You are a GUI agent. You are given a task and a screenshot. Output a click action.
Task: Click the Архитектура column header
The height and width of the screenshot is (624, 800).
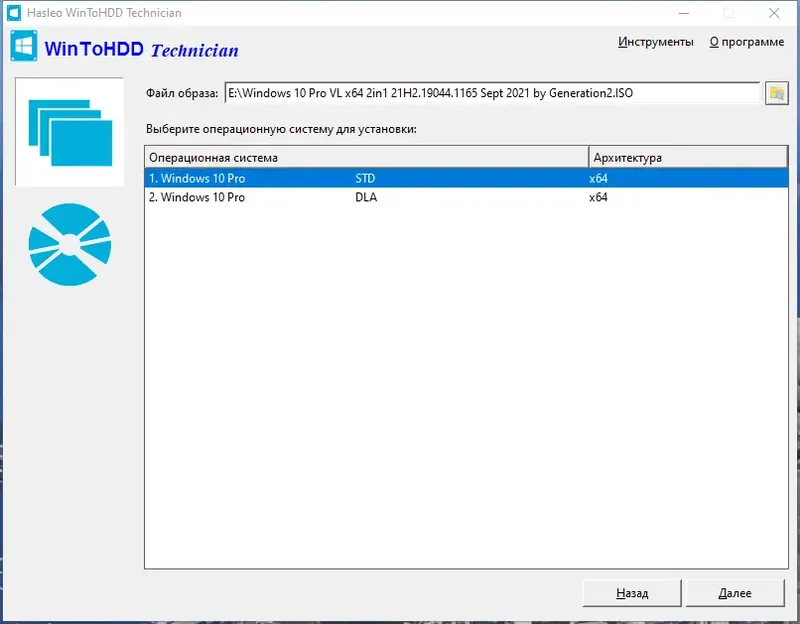[x=688, y=158]
